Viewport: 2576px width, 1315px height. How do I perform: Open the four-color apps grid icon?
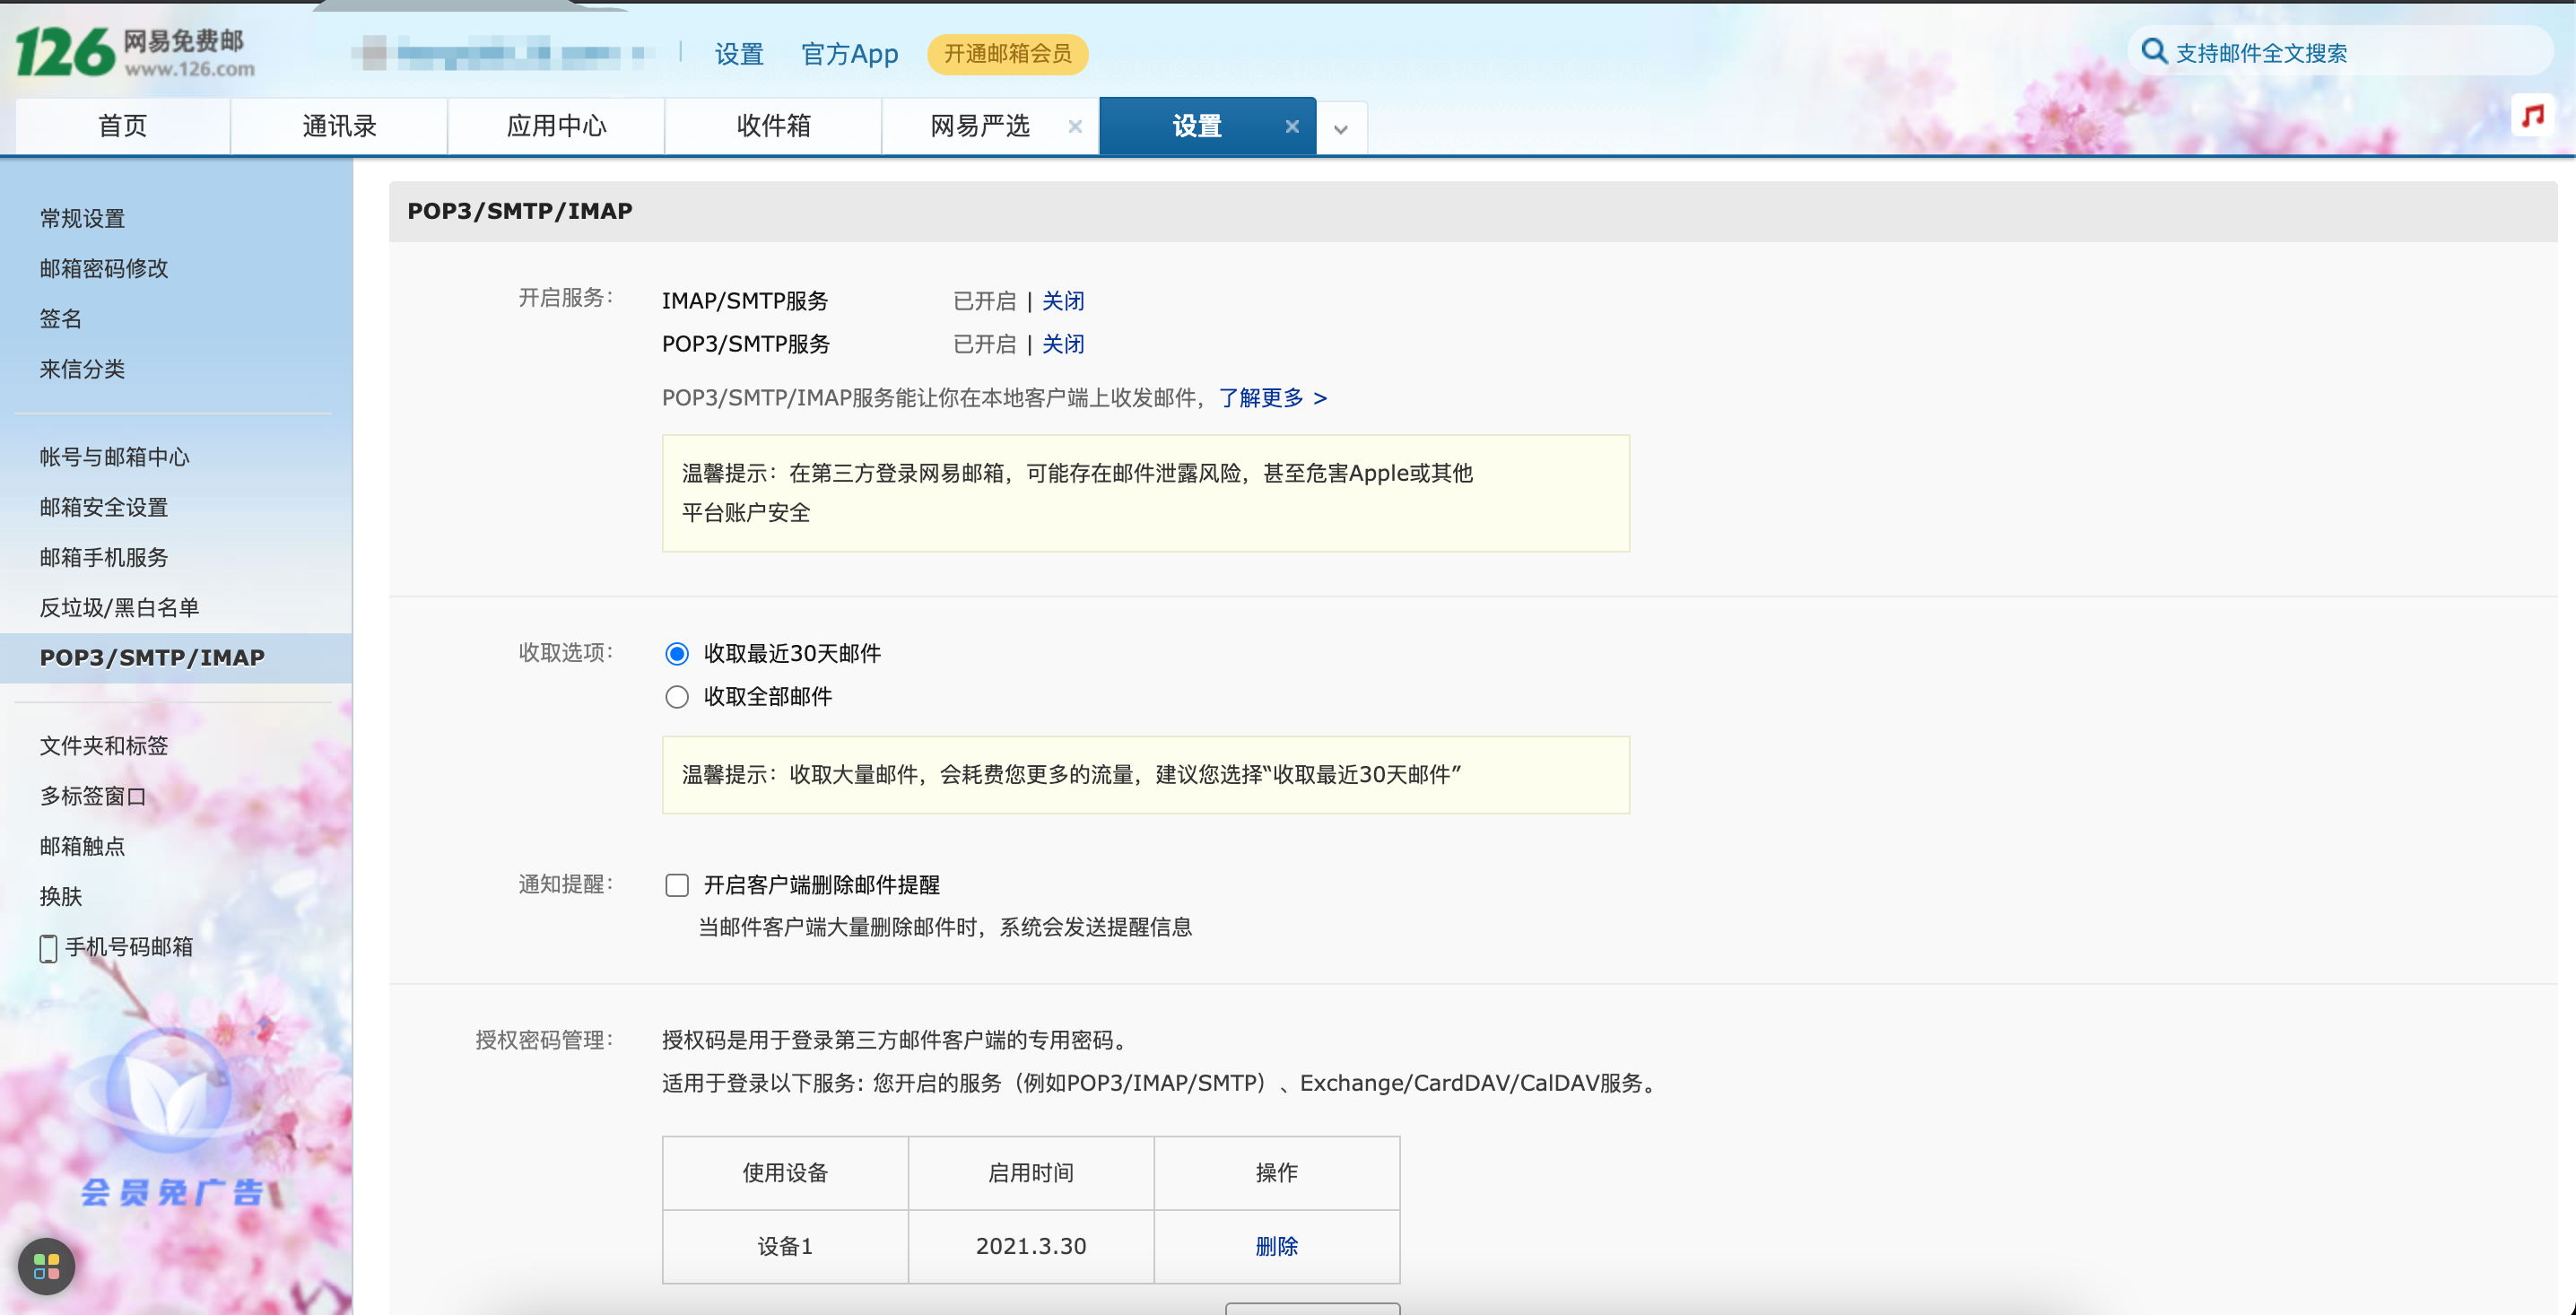click(x=47, y=1267)
